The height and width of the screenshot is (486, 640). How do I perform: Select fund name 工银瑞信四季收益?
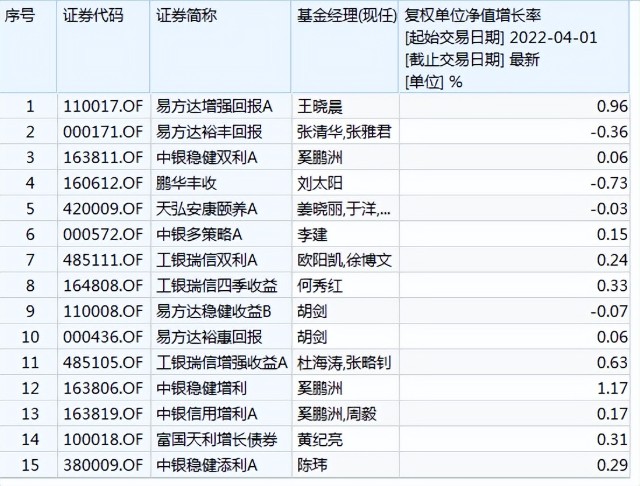(x=217, y=286)
